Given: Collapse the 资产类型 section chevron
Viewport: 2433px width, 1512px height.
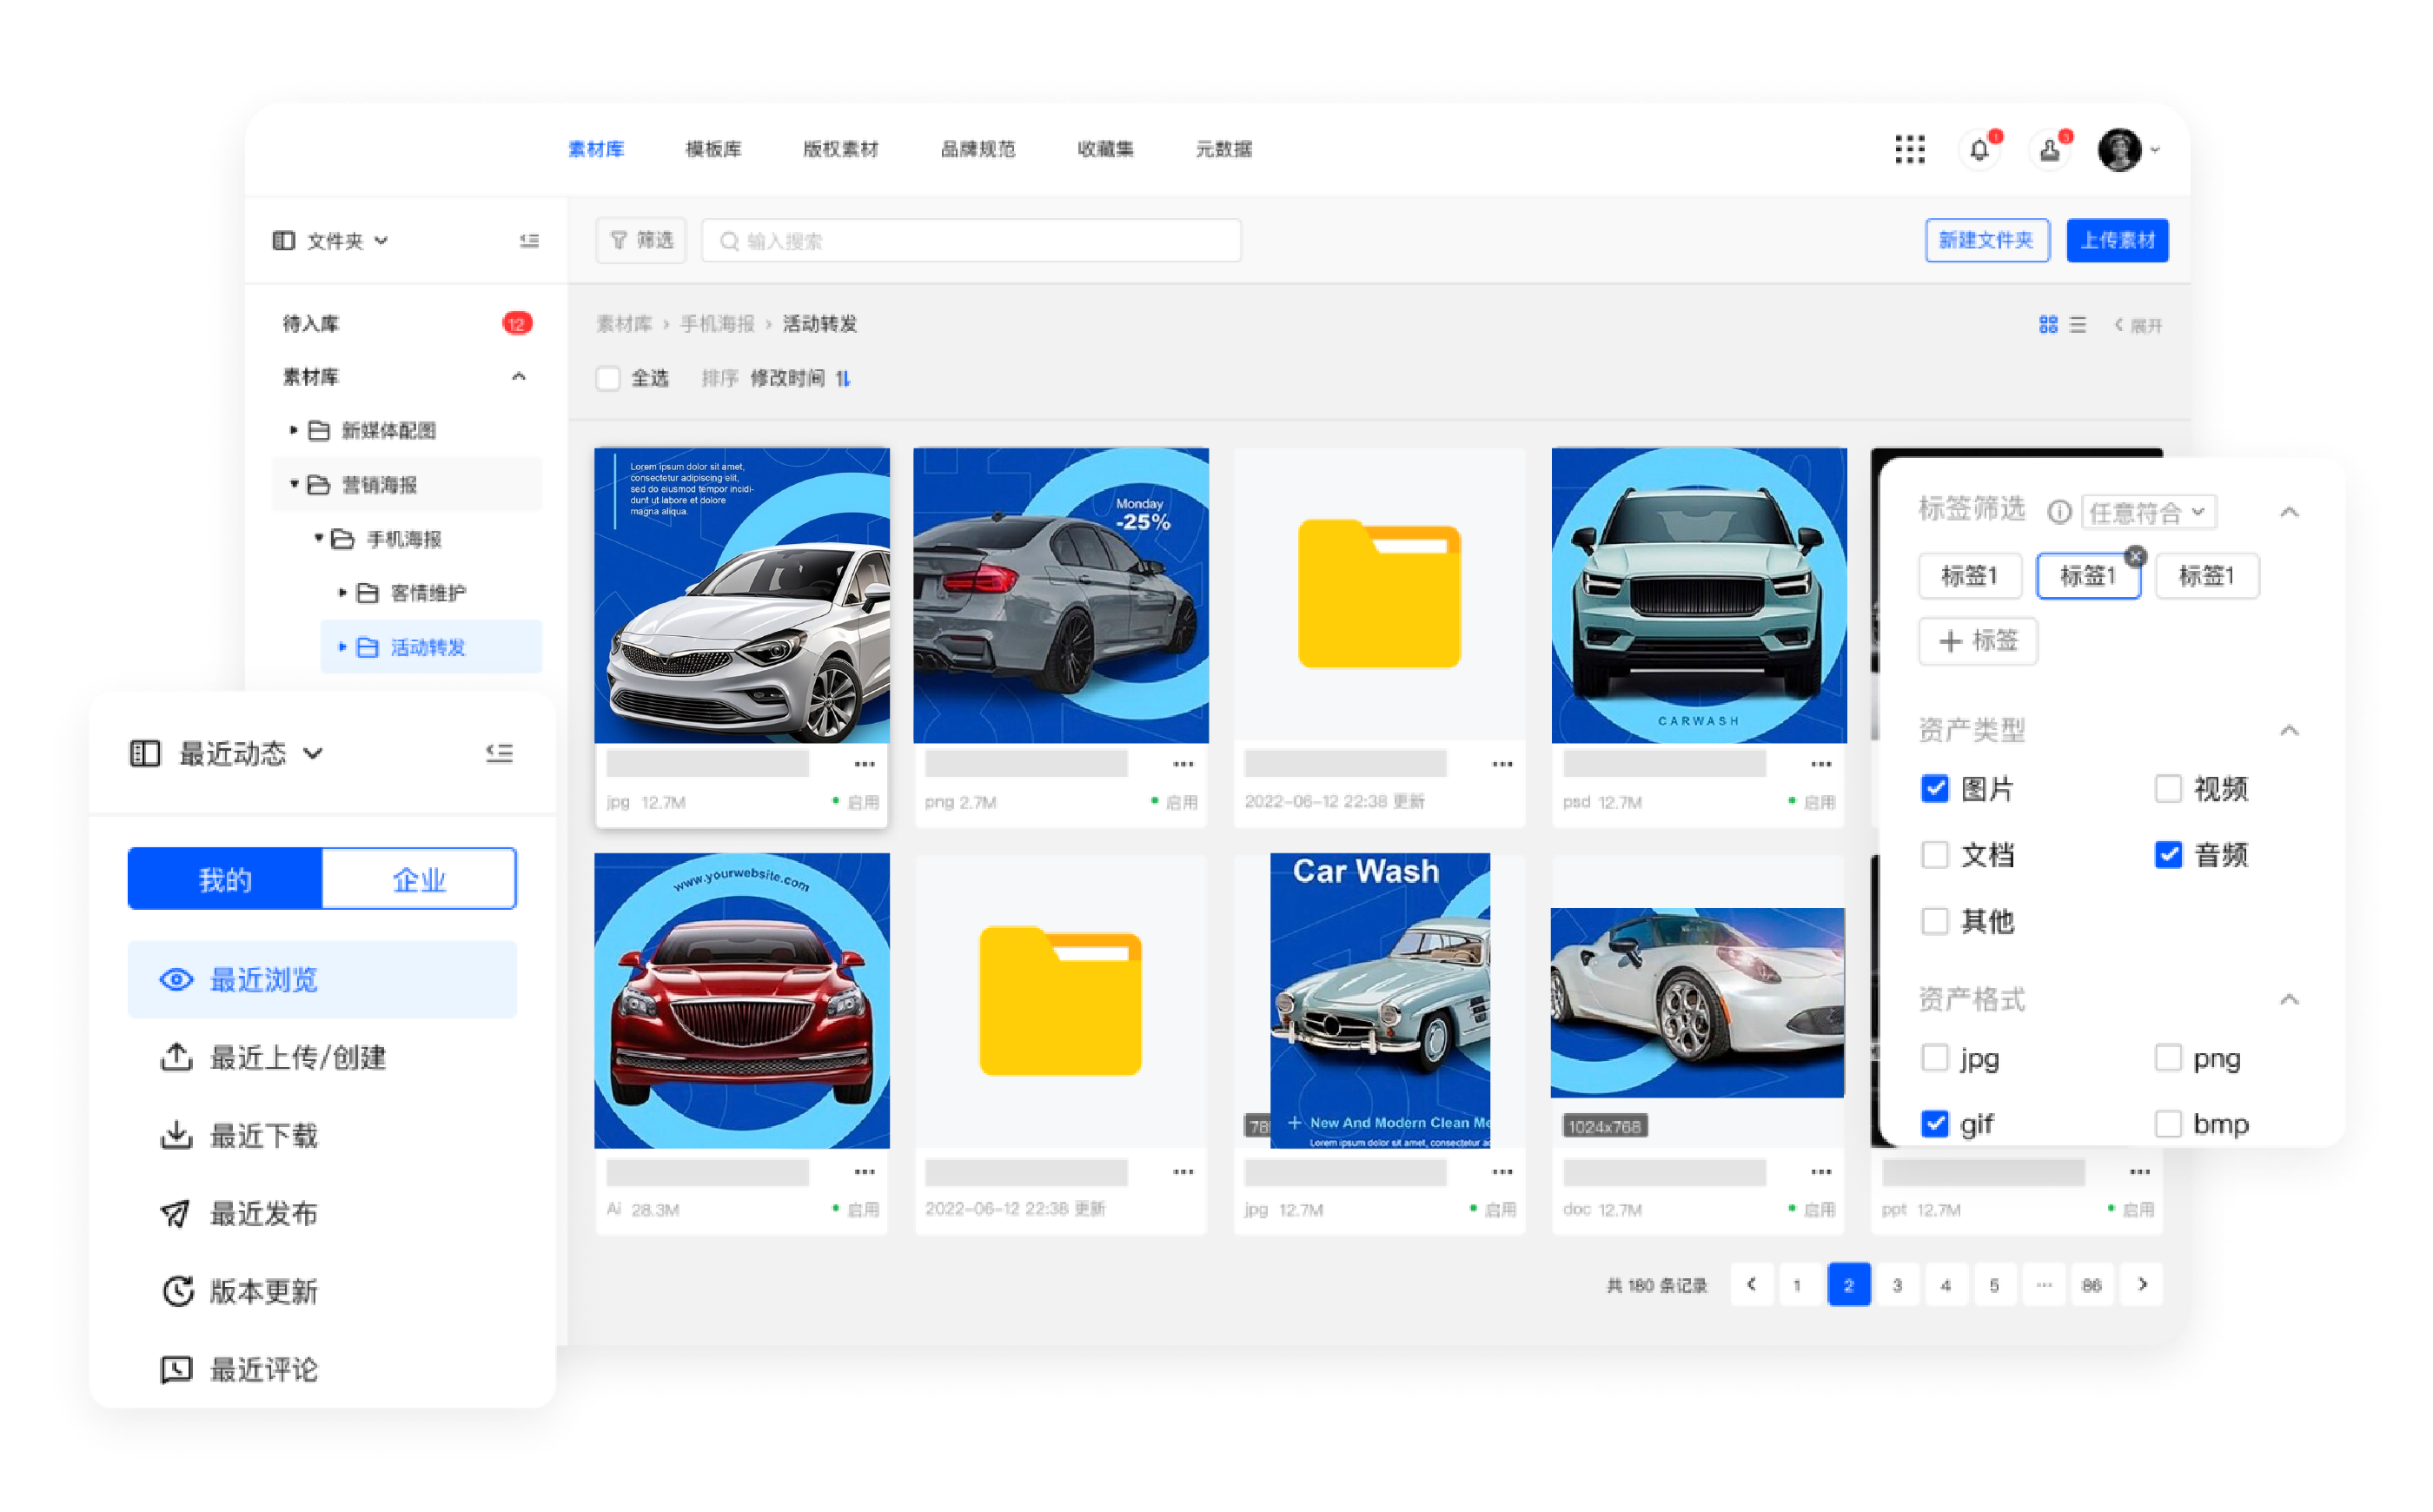Looking at the screenshot, I should pos(2289,730).
